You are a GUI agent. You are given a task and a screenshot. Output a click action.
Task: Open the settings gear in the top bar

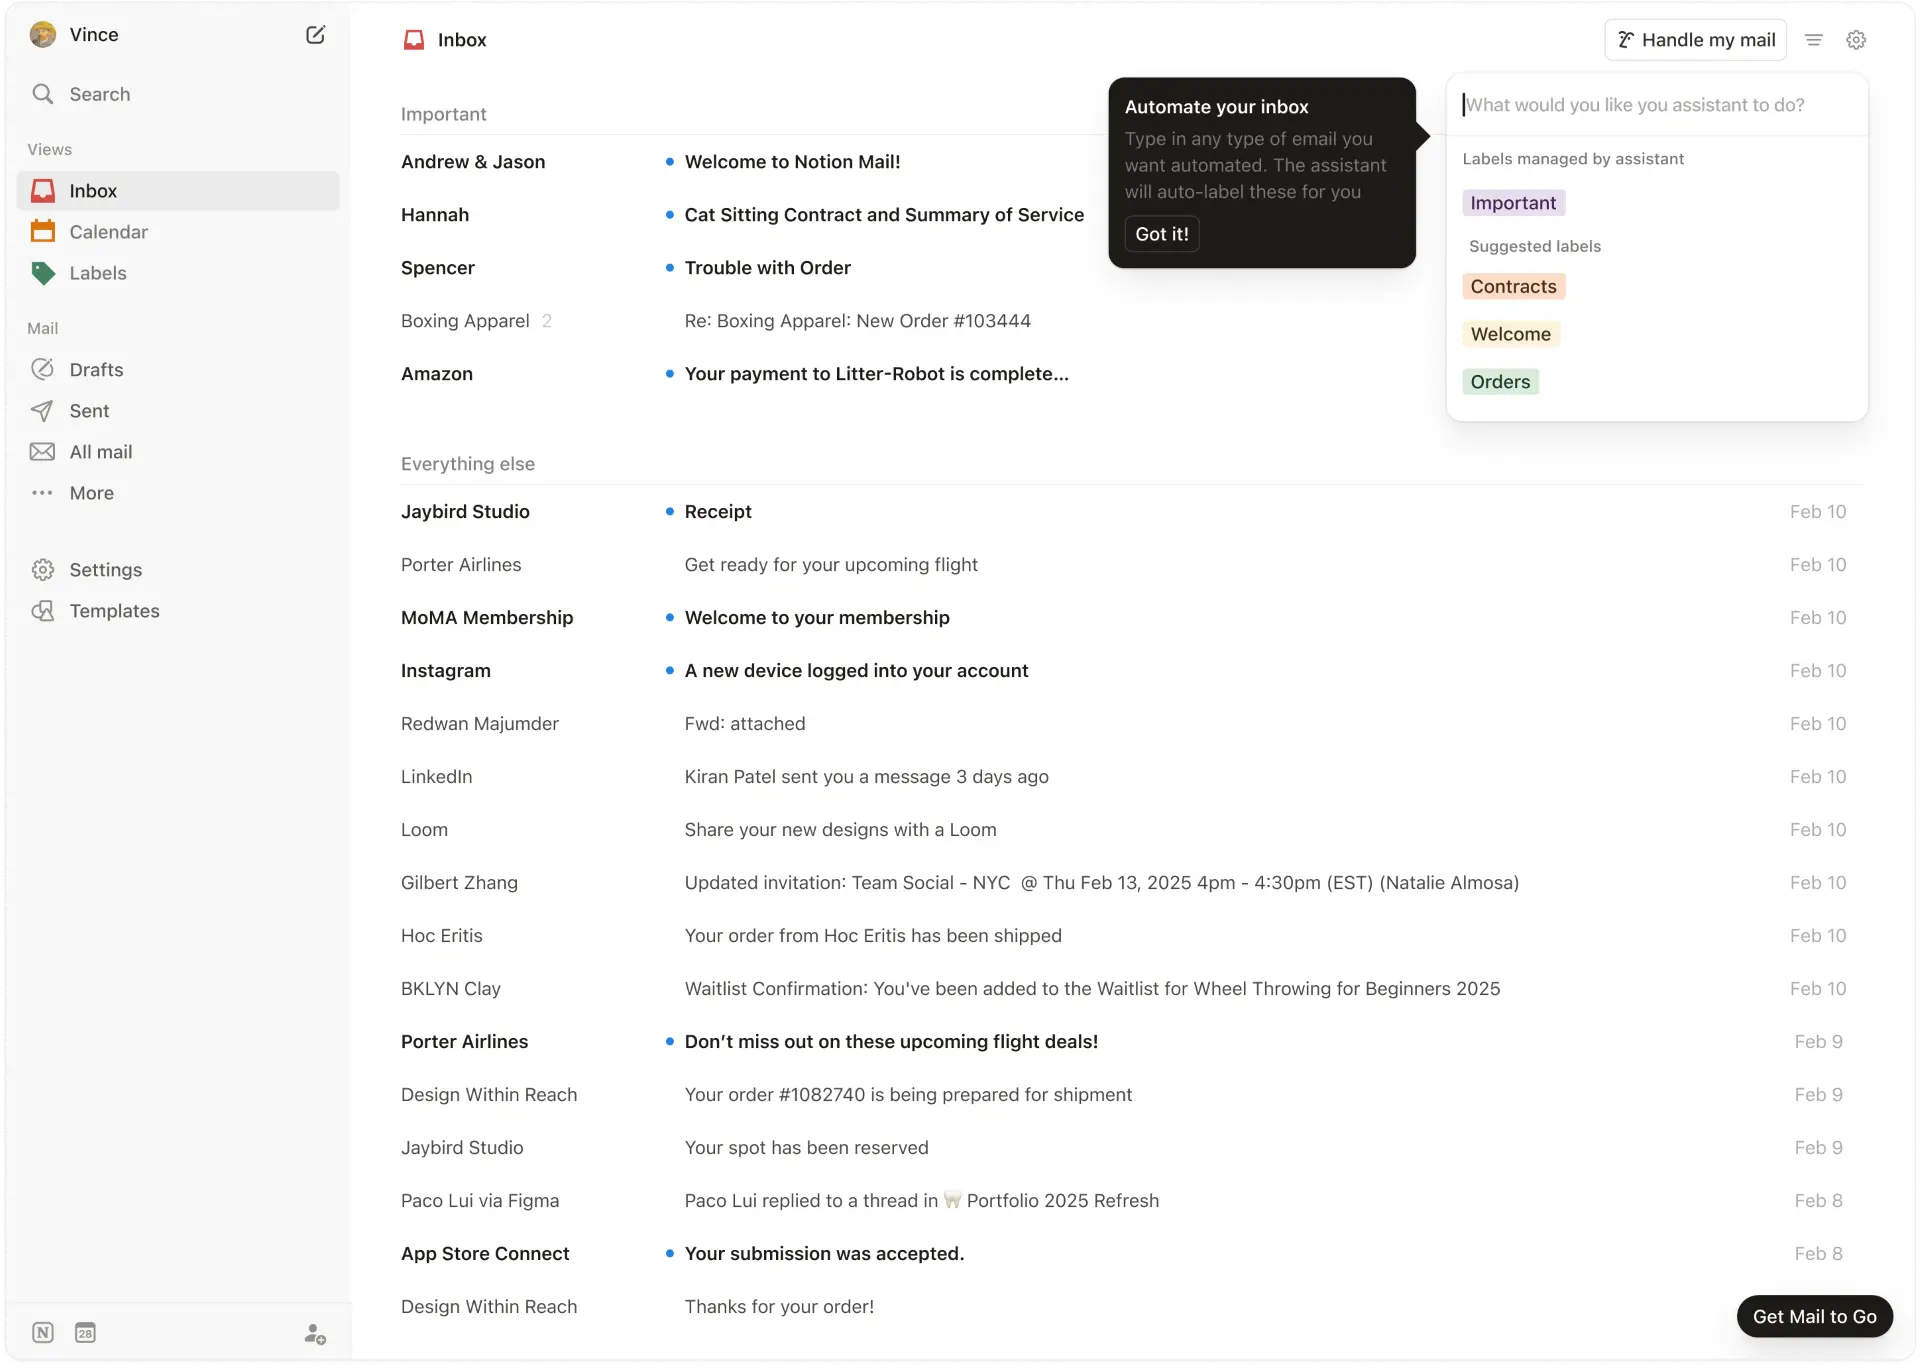click(1857, 40)
